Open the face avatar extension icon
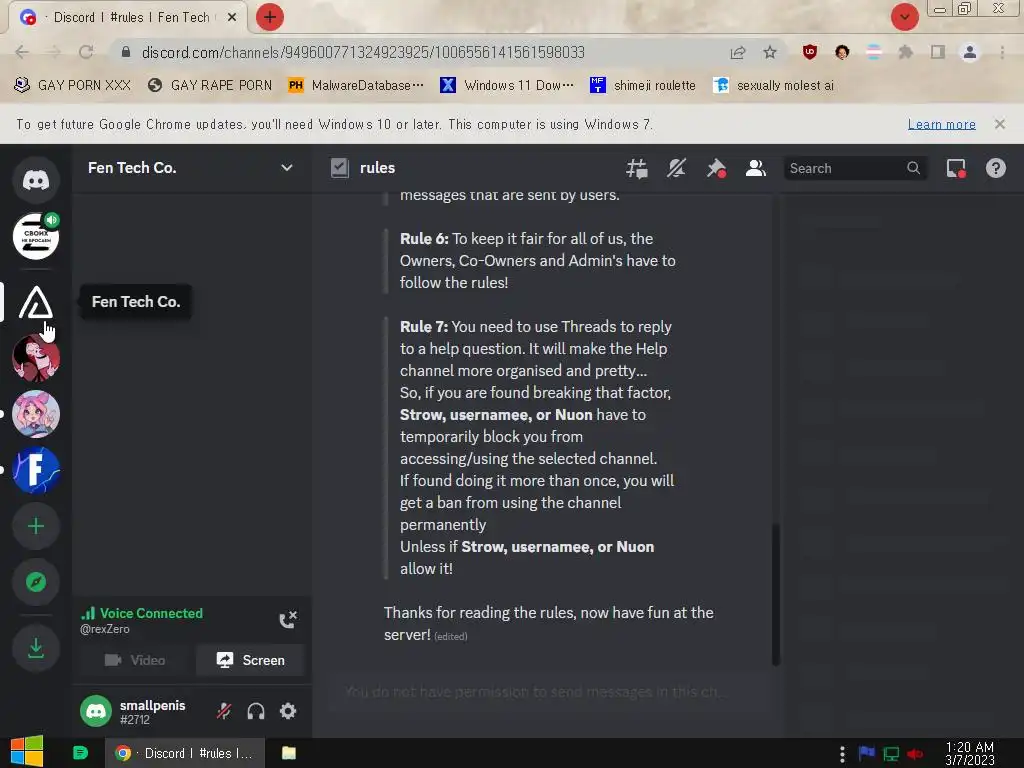This screenshot has width=1024, height=768. (842, 52)
